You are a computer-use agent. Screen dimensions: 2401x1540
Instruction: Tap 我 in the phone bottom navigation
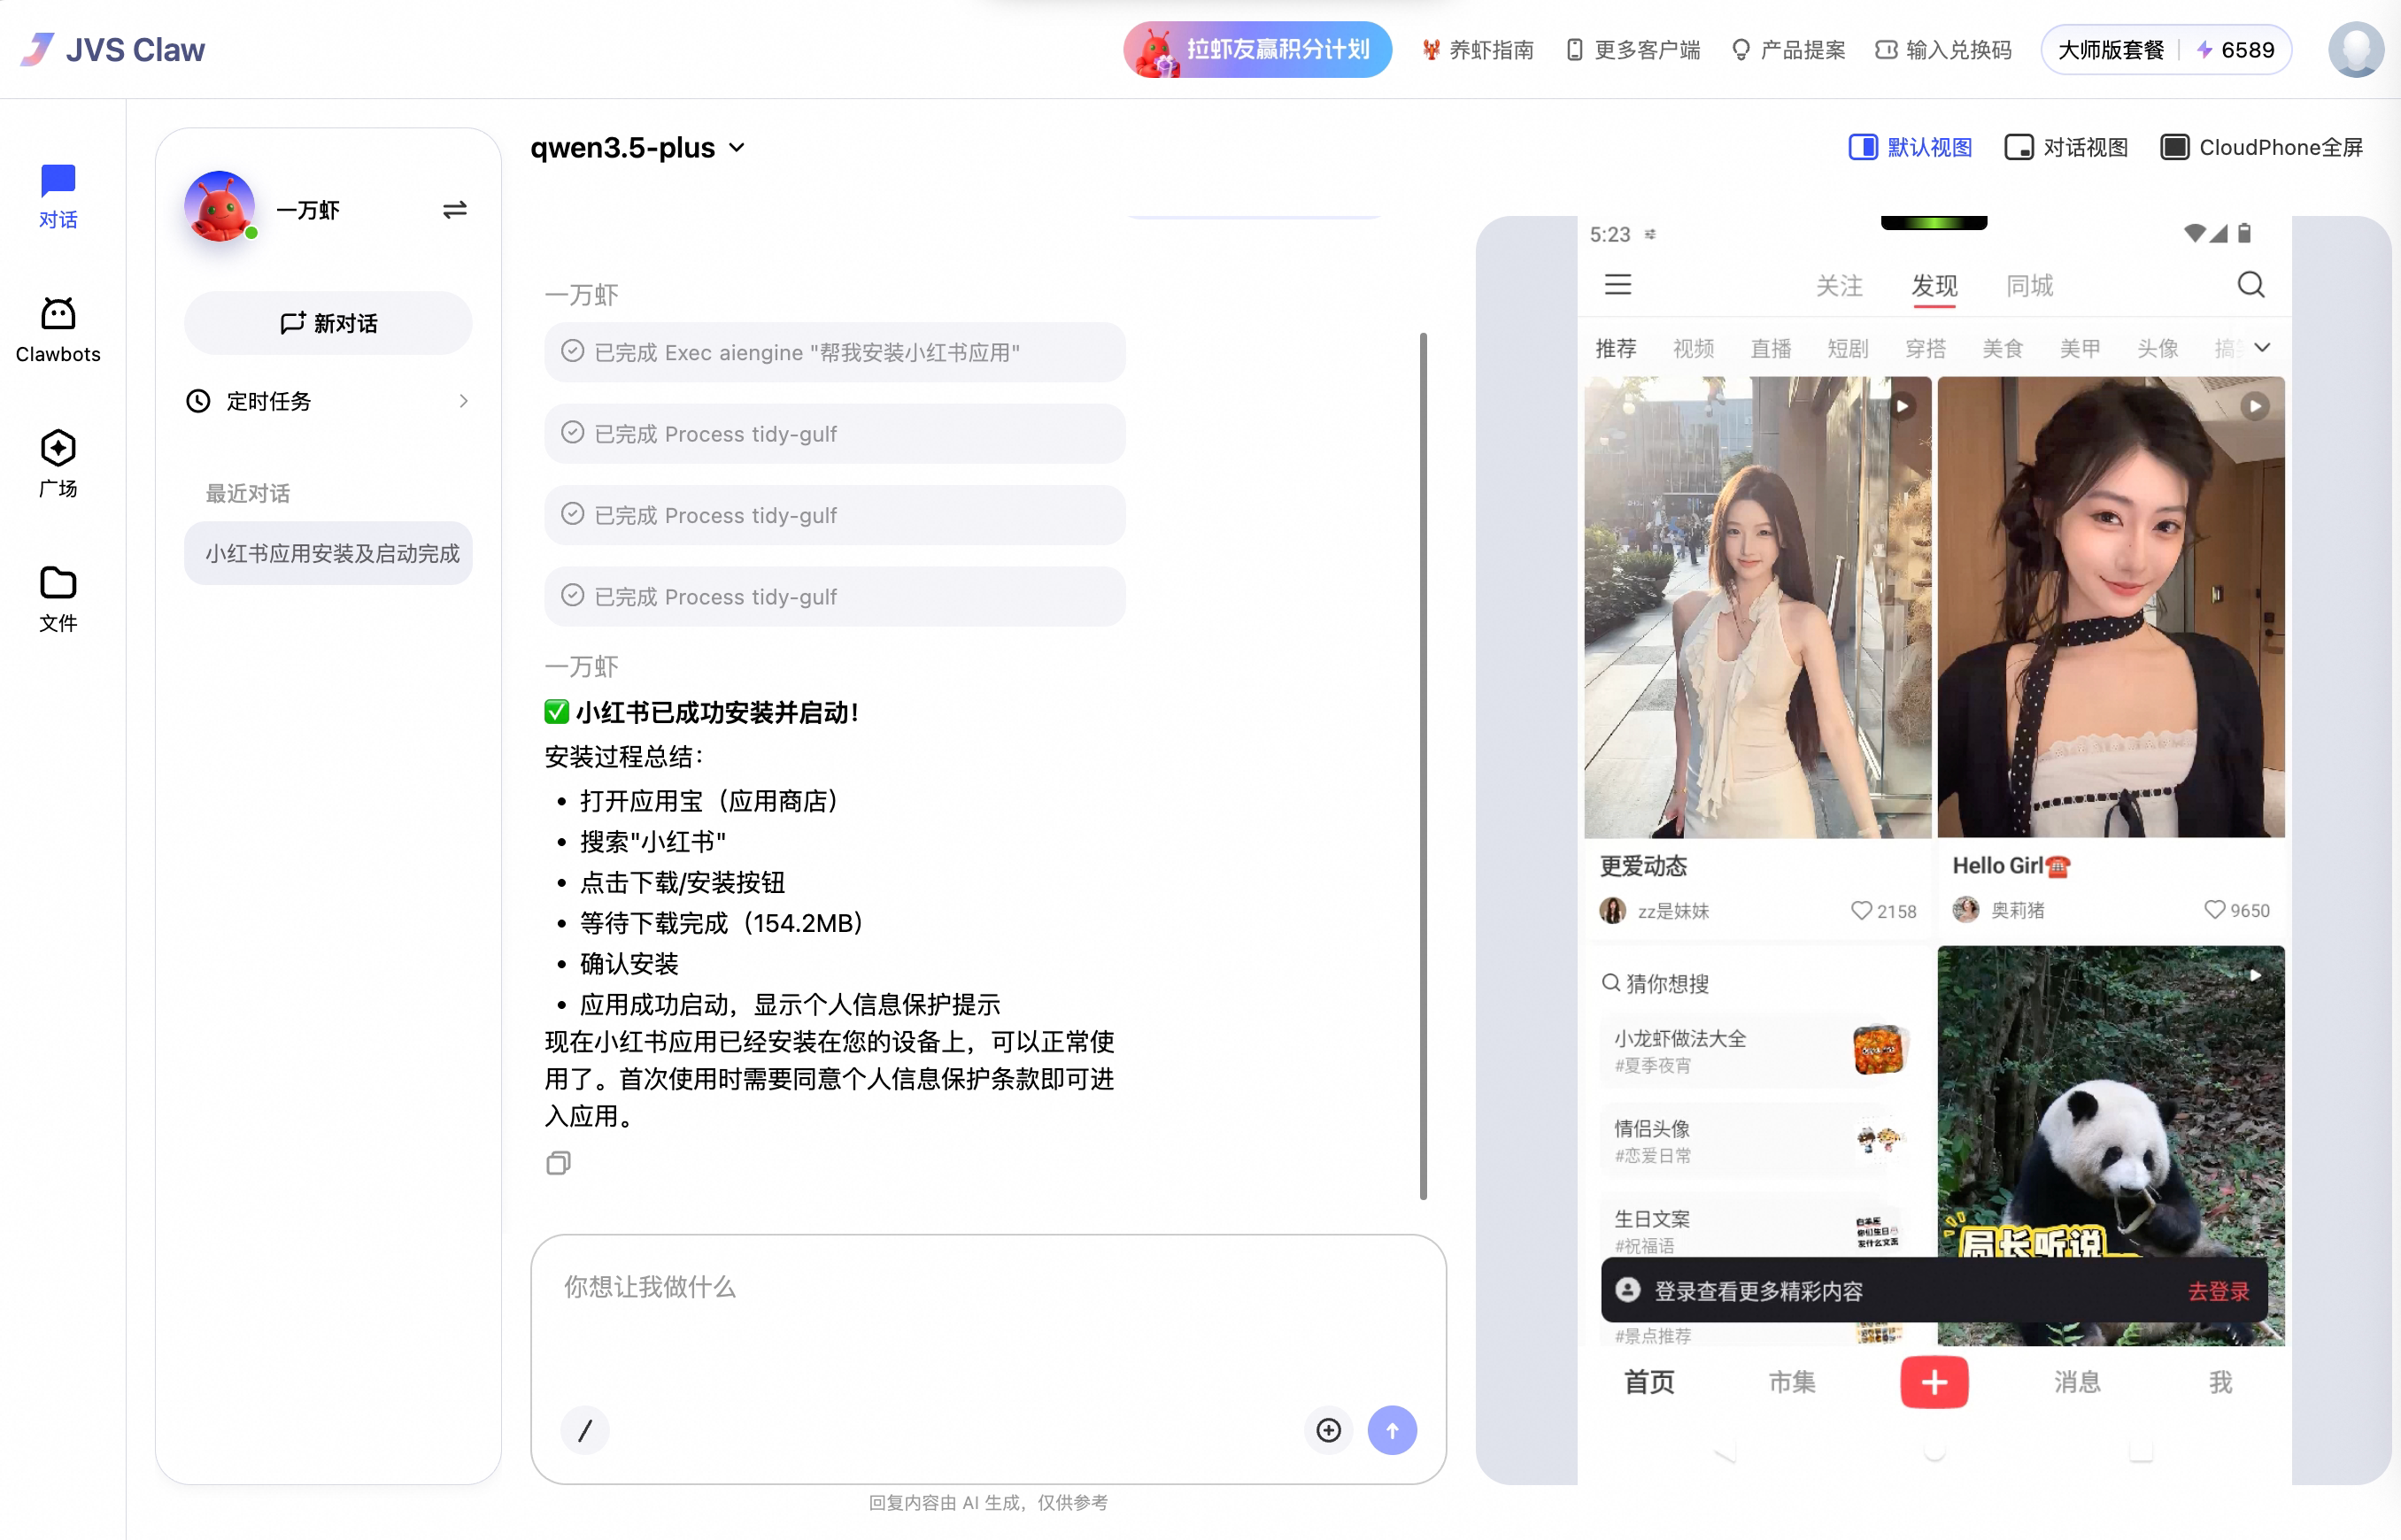point(2220,1382)
